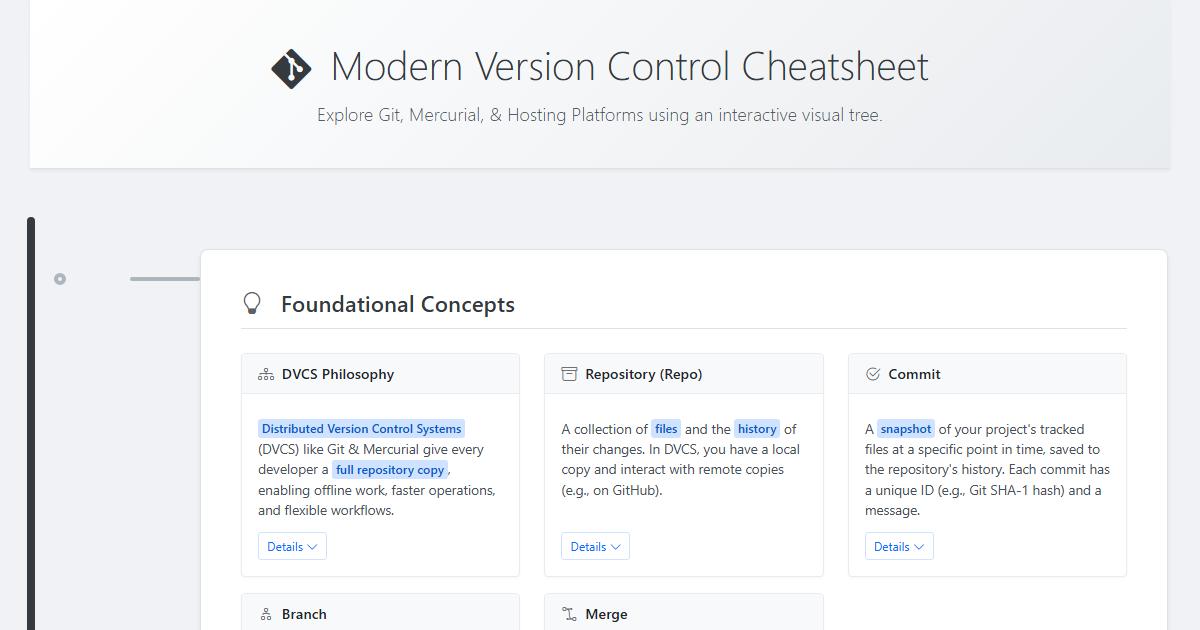The image size is (1200, 630).
Task: Click the Commit card header text
Action: pyautogui.click(x=914, y=374)
